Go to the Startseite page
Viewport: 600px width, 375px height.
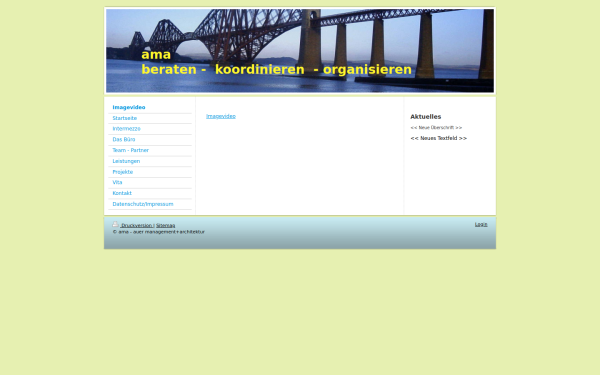150,118
